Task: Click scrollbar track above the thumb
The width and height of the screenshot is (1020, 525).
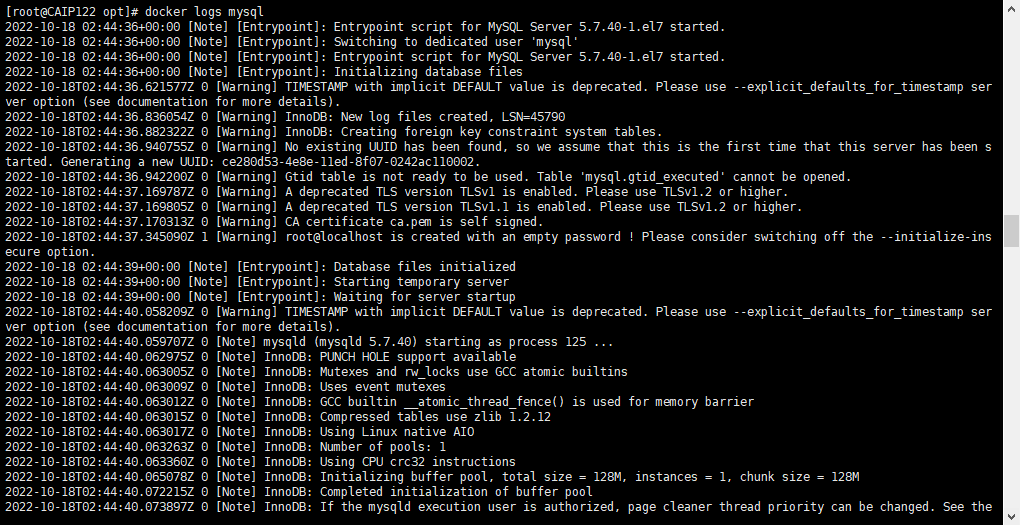Action: (1012, 114)
